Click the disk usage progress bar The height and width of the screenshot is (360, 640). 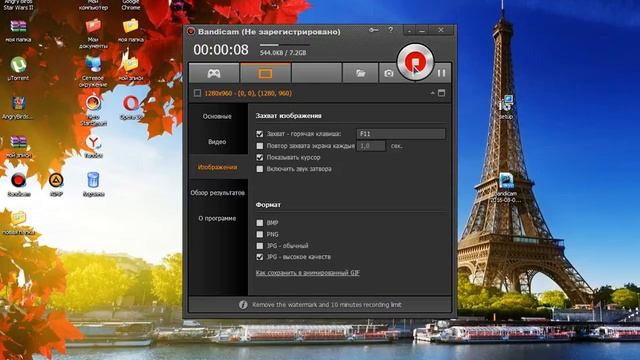pyautogui.click(x=284, y=45)
